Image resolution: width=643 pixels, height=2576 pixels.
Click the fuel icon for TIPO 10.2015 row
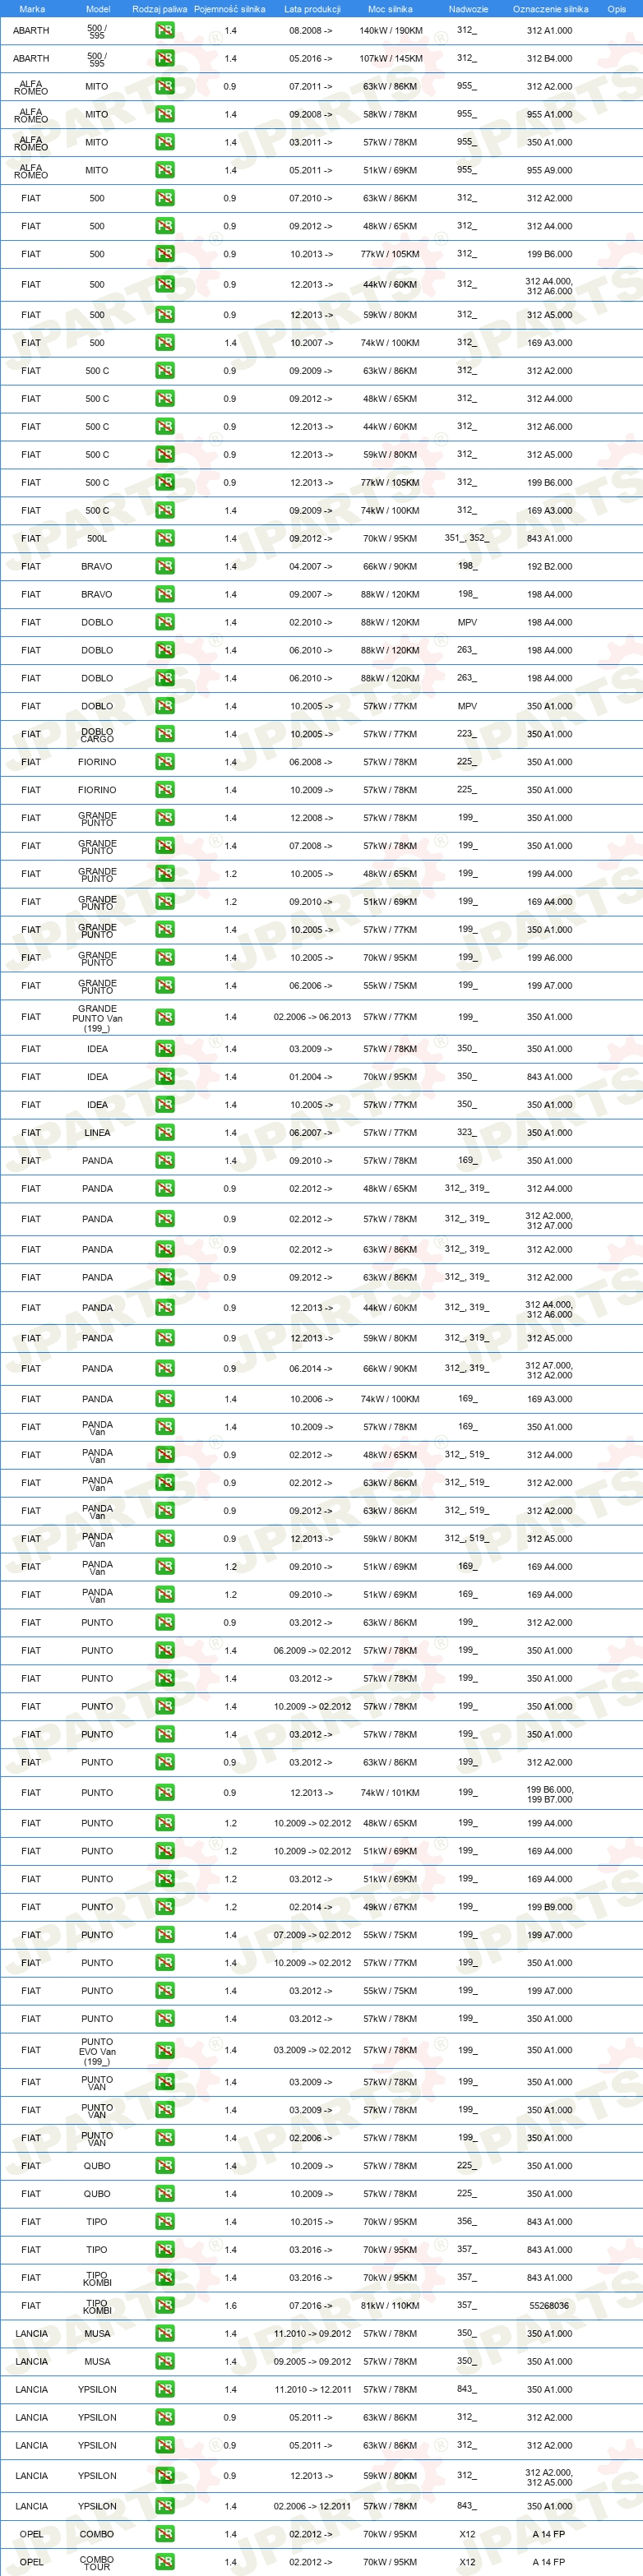click(x=165, y=2222)
